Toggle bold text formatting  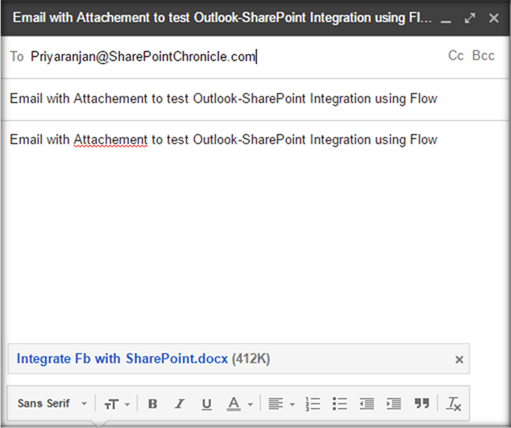(152, 404)
